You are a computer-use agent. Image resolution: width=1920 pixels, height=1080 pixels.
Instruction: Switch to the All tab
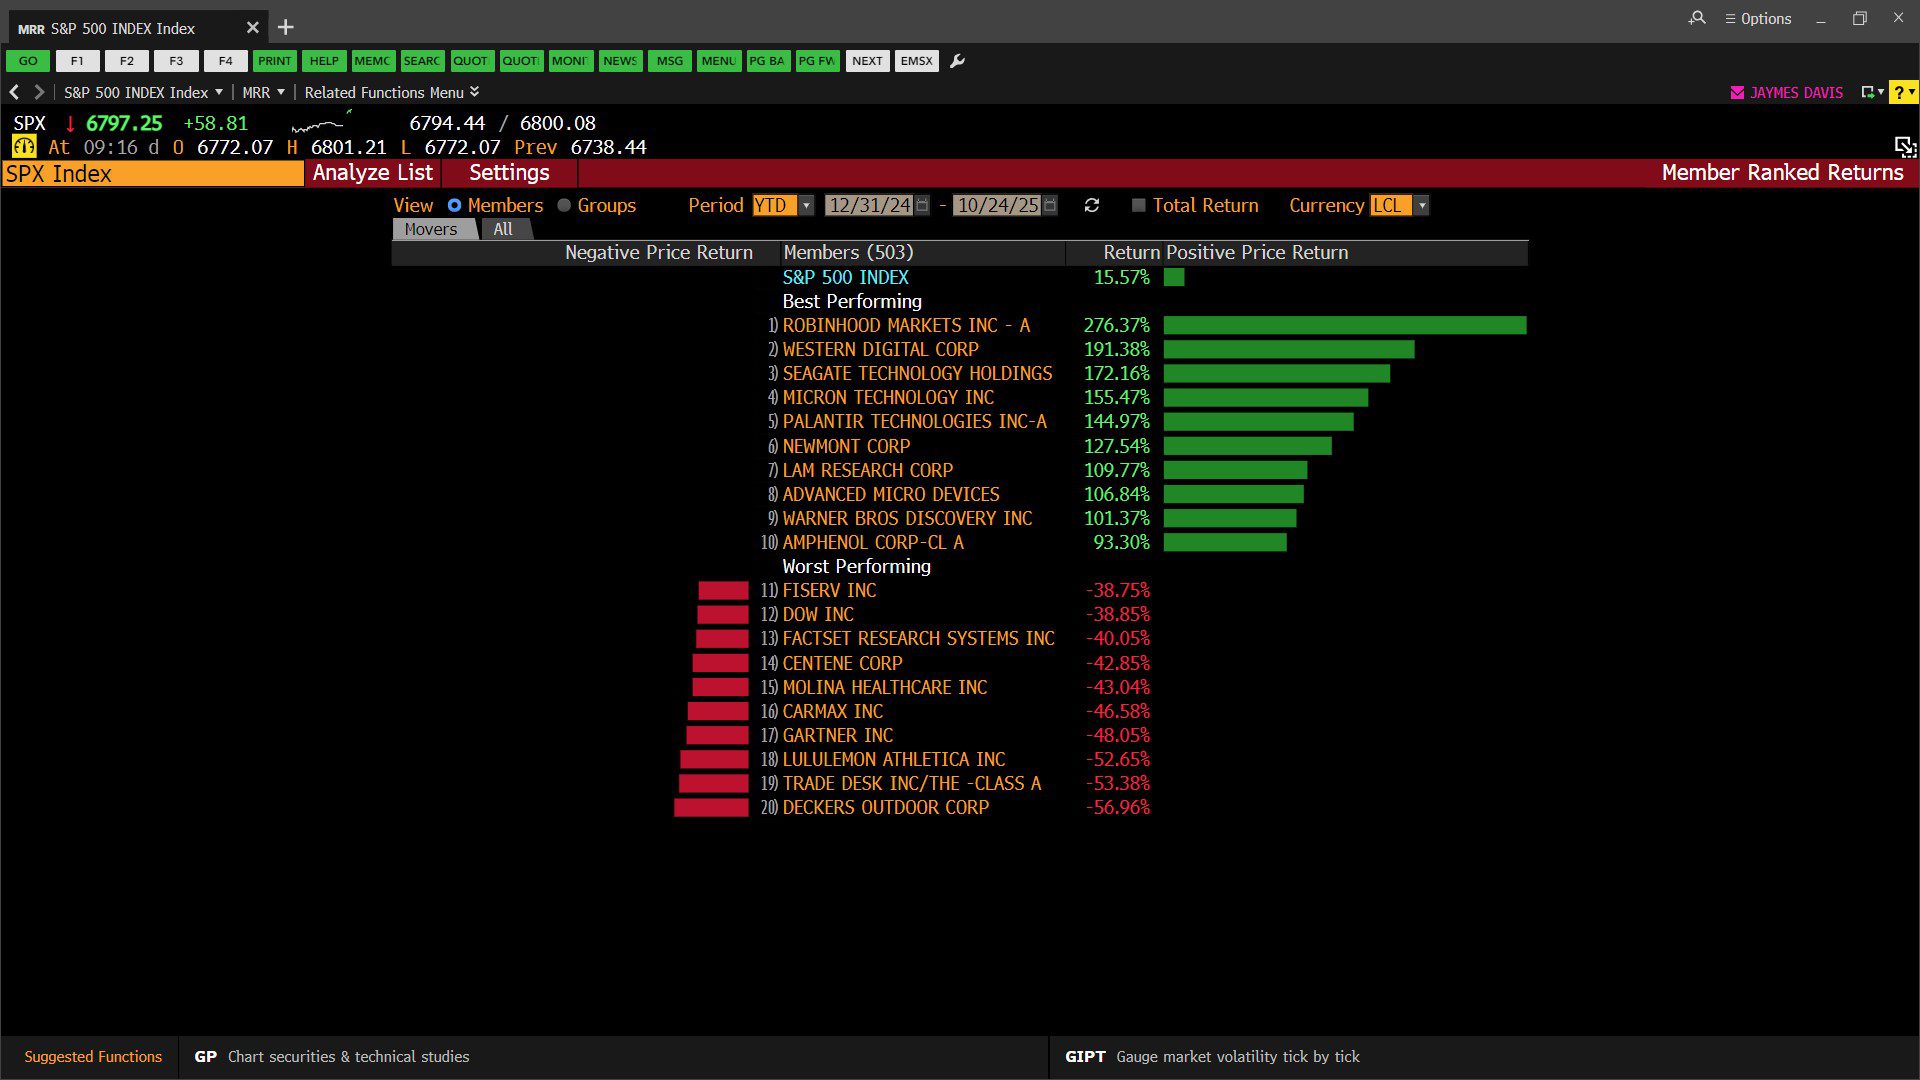[x=503, y=229]
